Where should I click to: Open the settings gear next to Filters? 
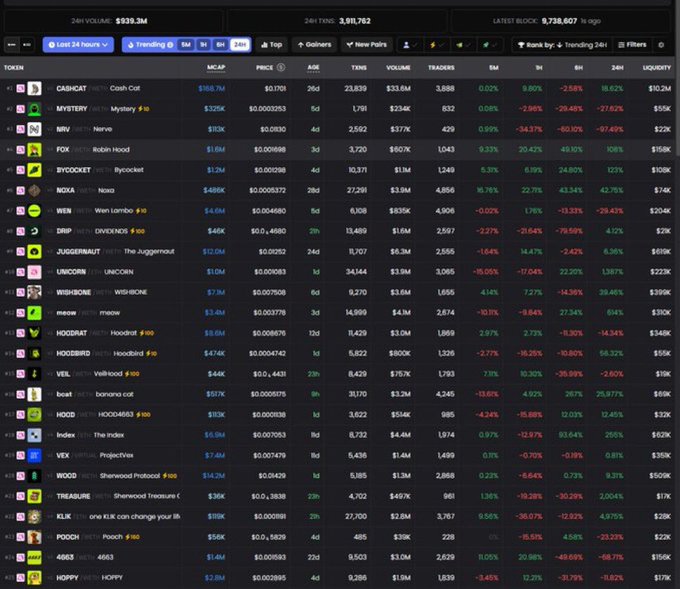pos(661,45)
